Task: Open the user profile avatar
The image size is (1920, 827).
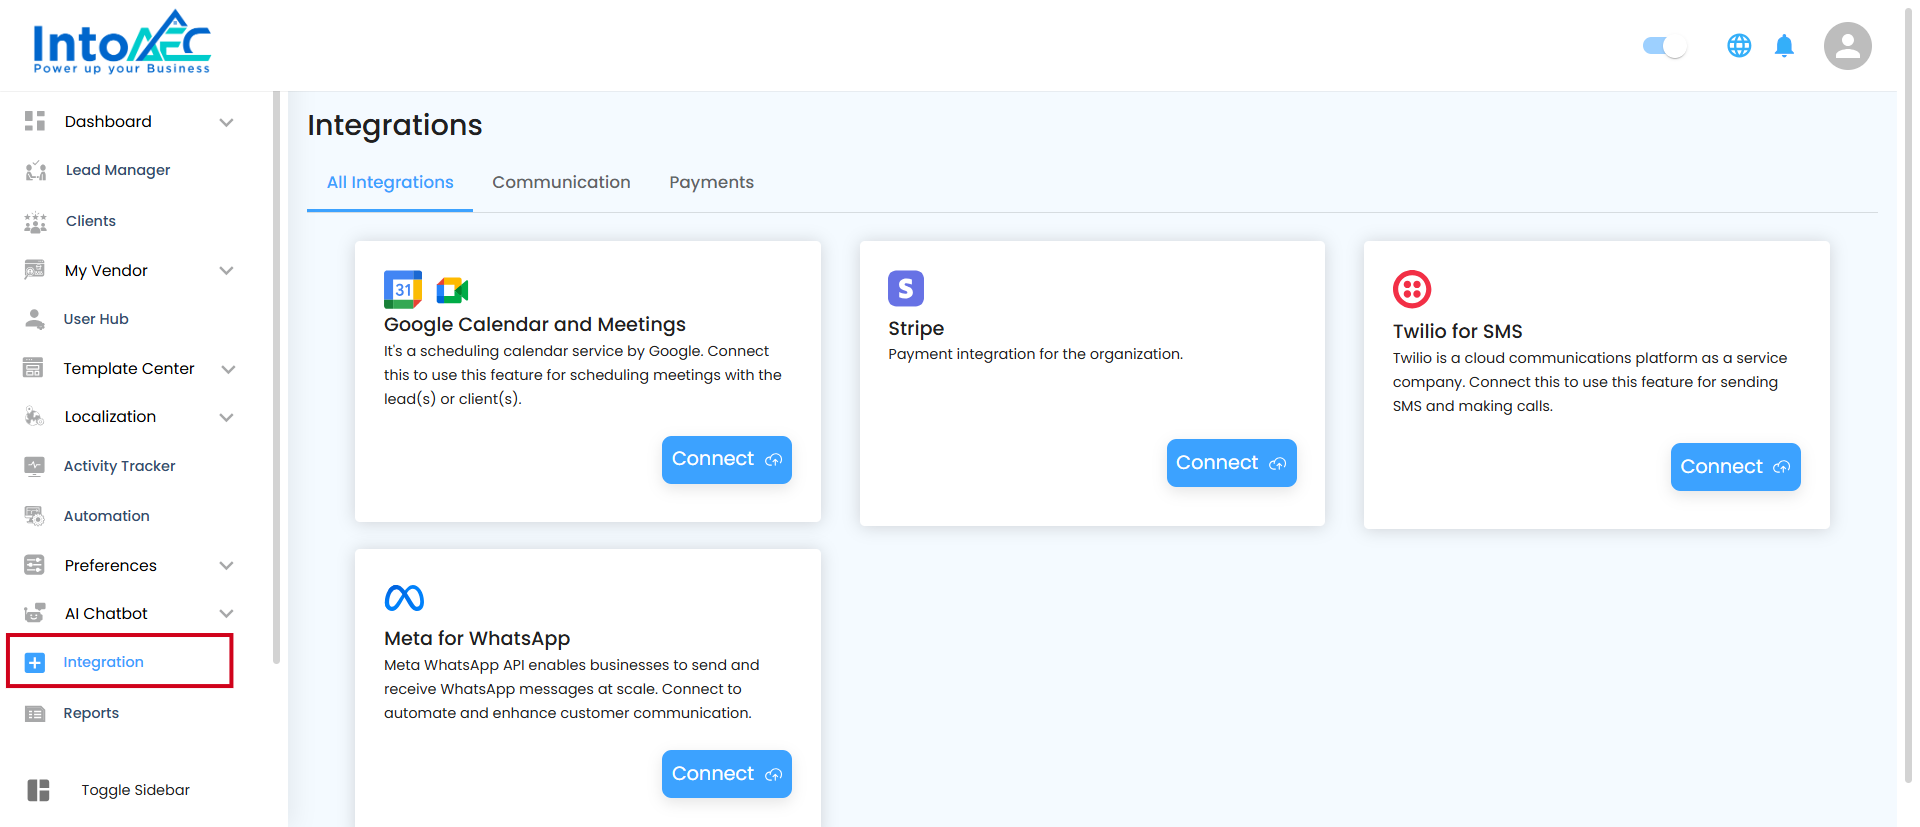Action: point(1847,46)
